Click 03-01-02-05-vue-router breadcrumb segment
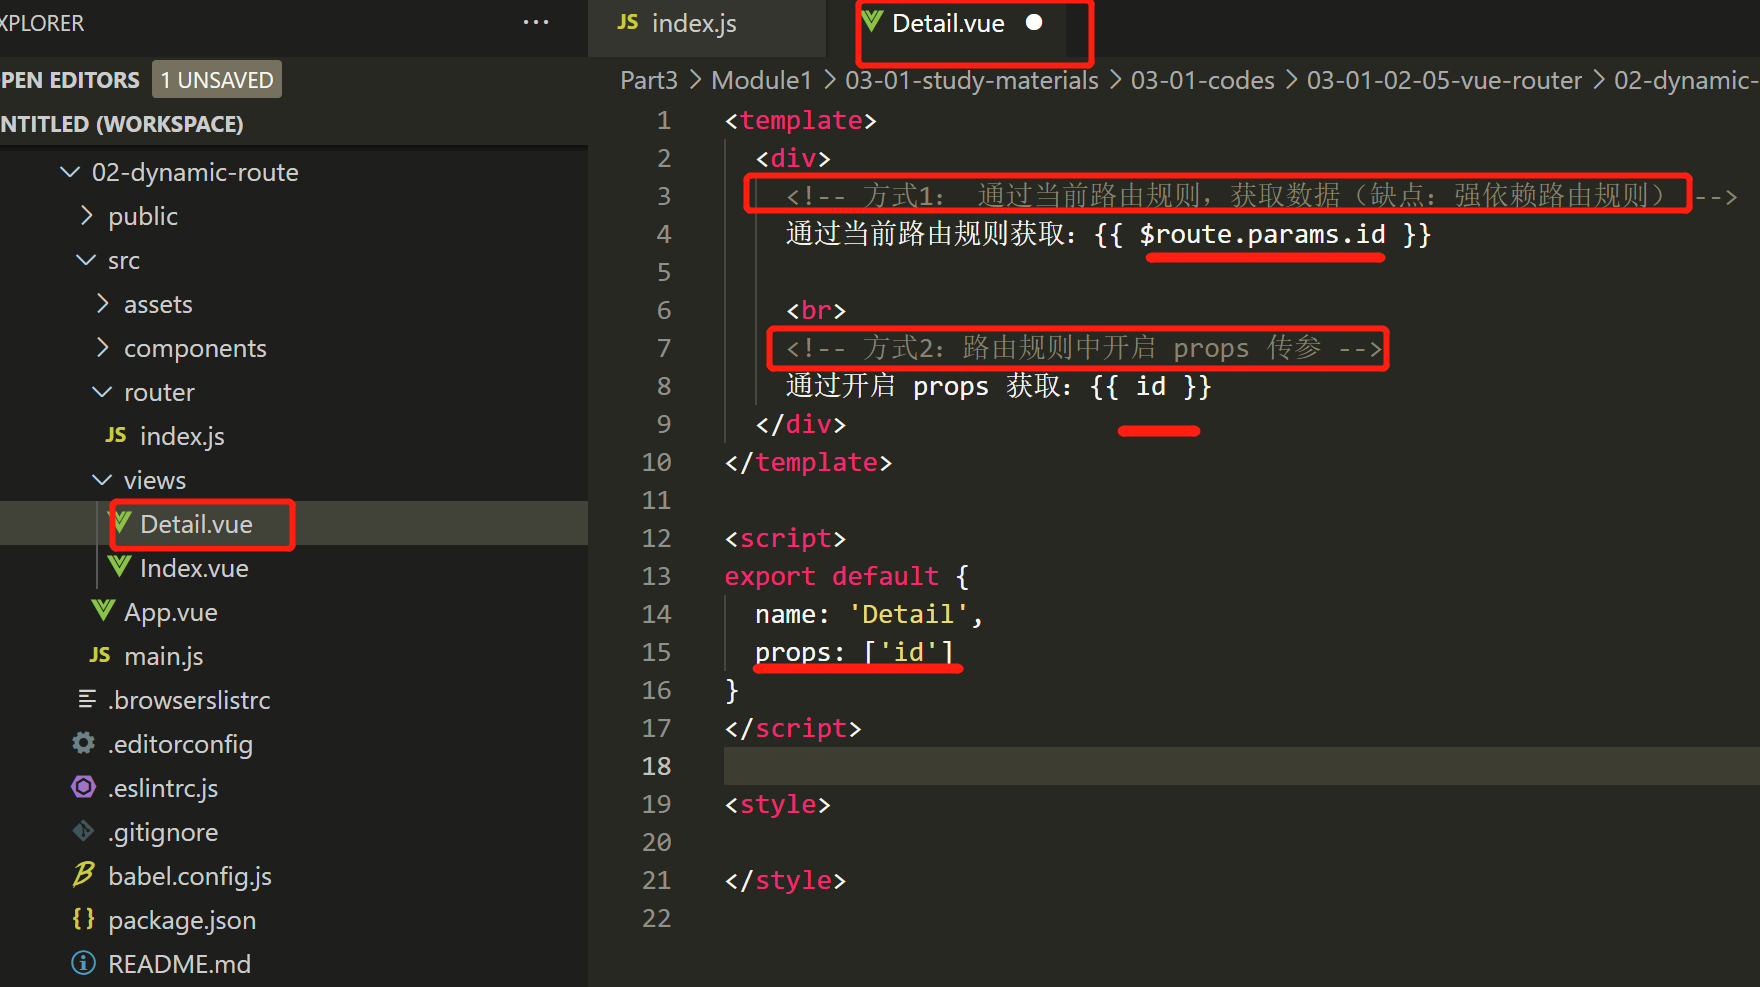1760x987 pixels. 1444,80
